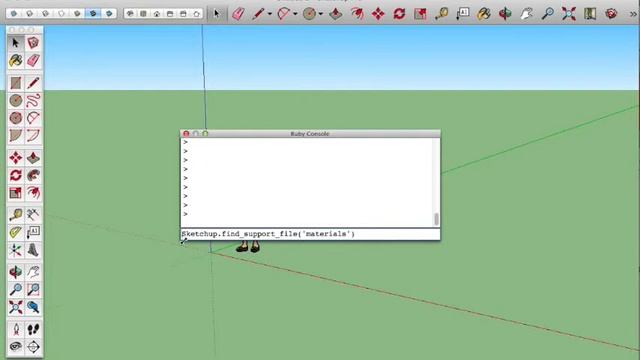
Task: Select Arc tool in left palette
Action: (x=33, y=118)
